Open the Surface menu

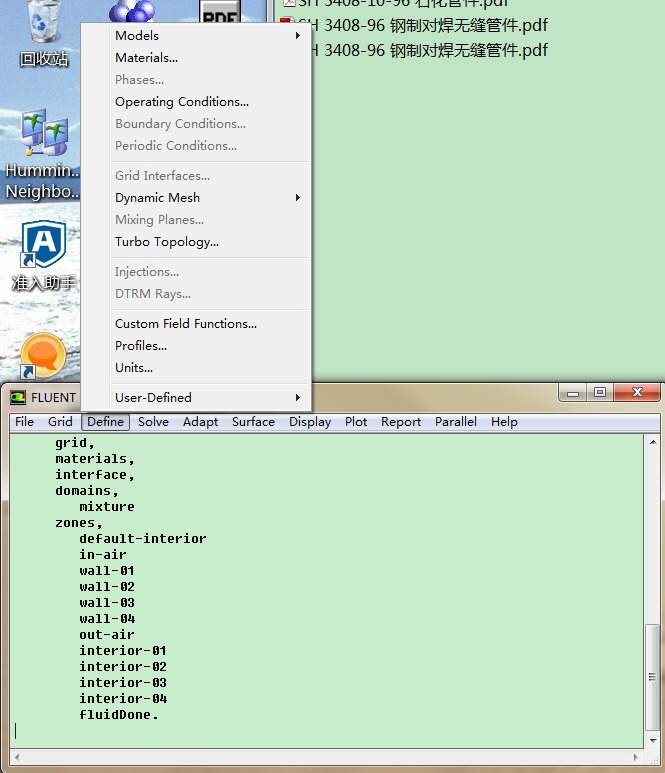click(x=253, y=422)
